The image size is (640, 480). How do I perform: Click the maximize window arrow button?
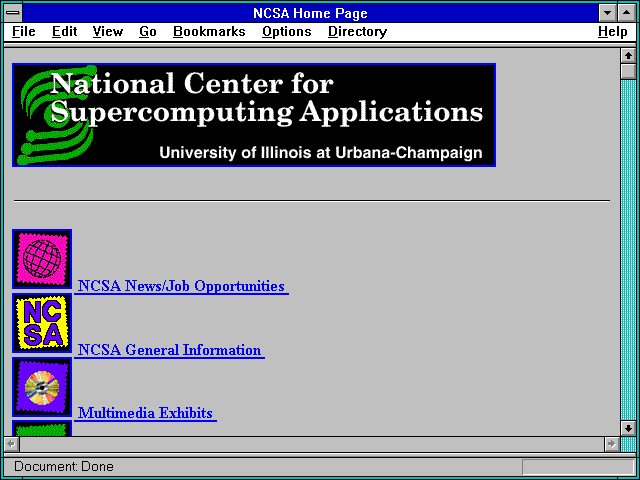pos(627,13)
